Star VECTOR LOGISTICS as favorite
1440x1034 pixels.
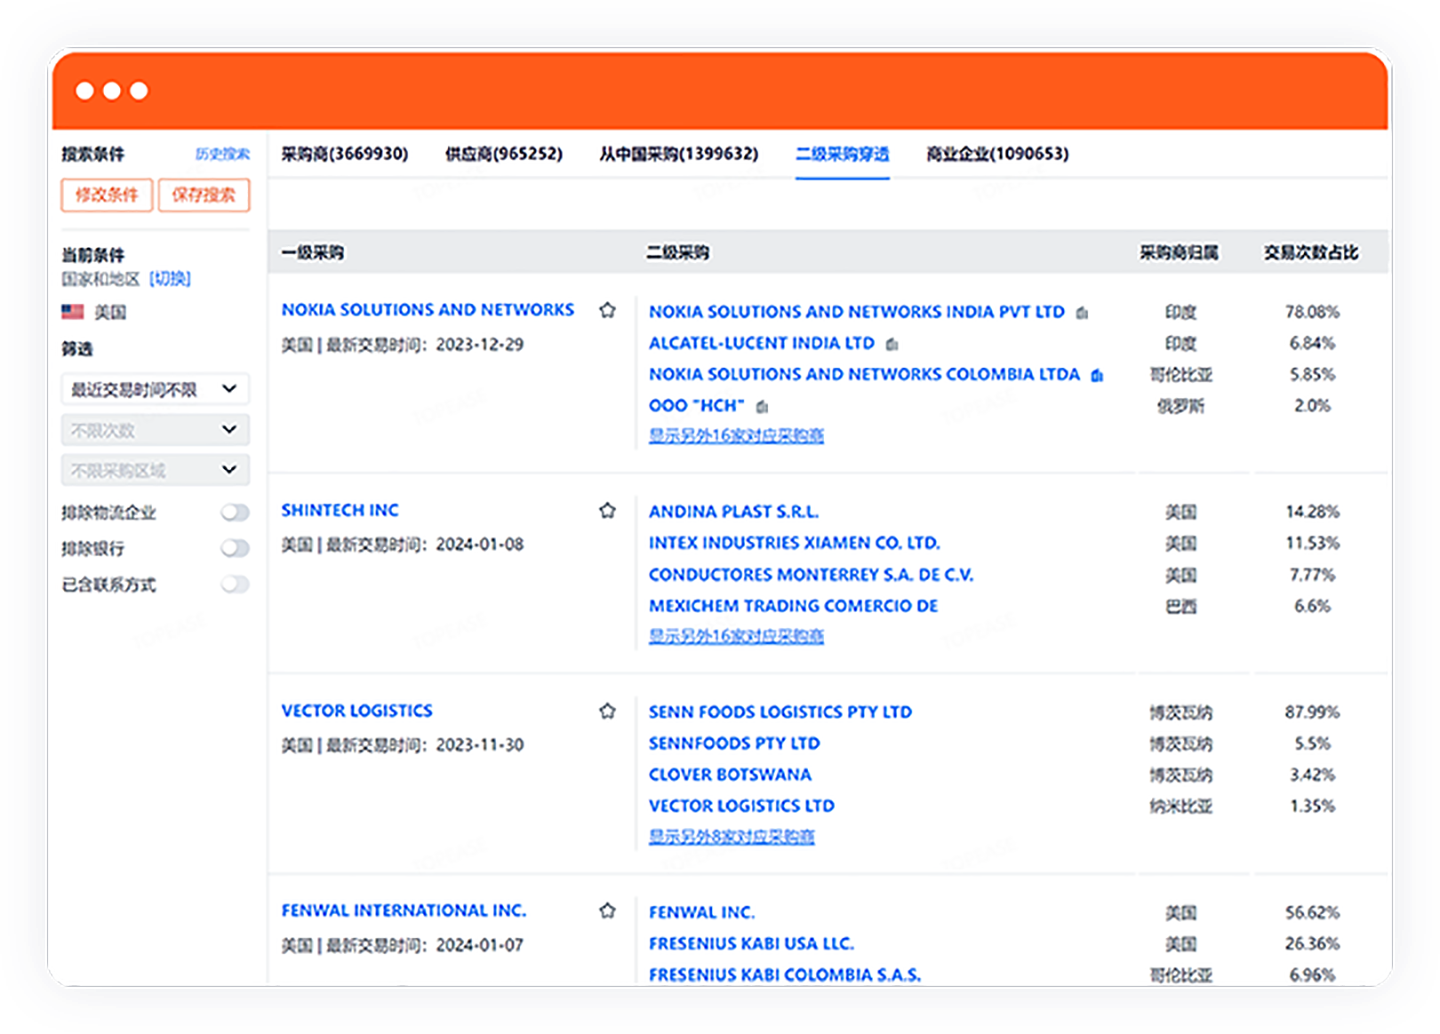click(x=607, y=711)
